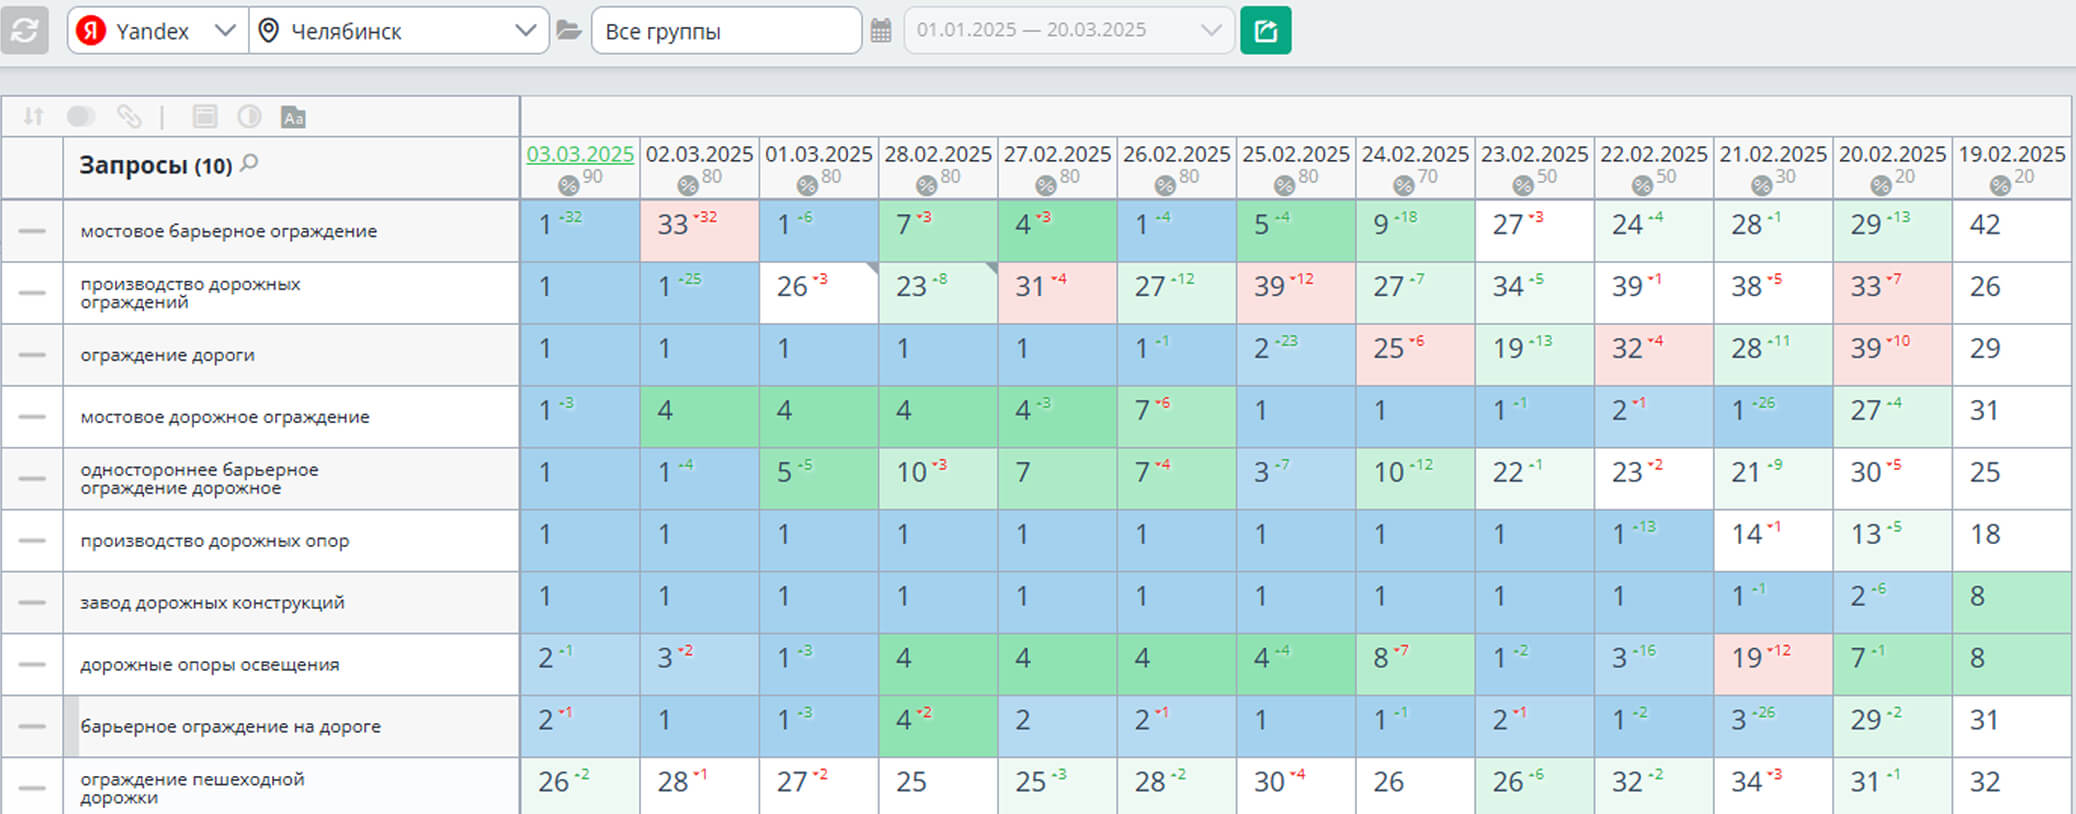Click the percent icon under 22.02.2025

(1642, 185)
